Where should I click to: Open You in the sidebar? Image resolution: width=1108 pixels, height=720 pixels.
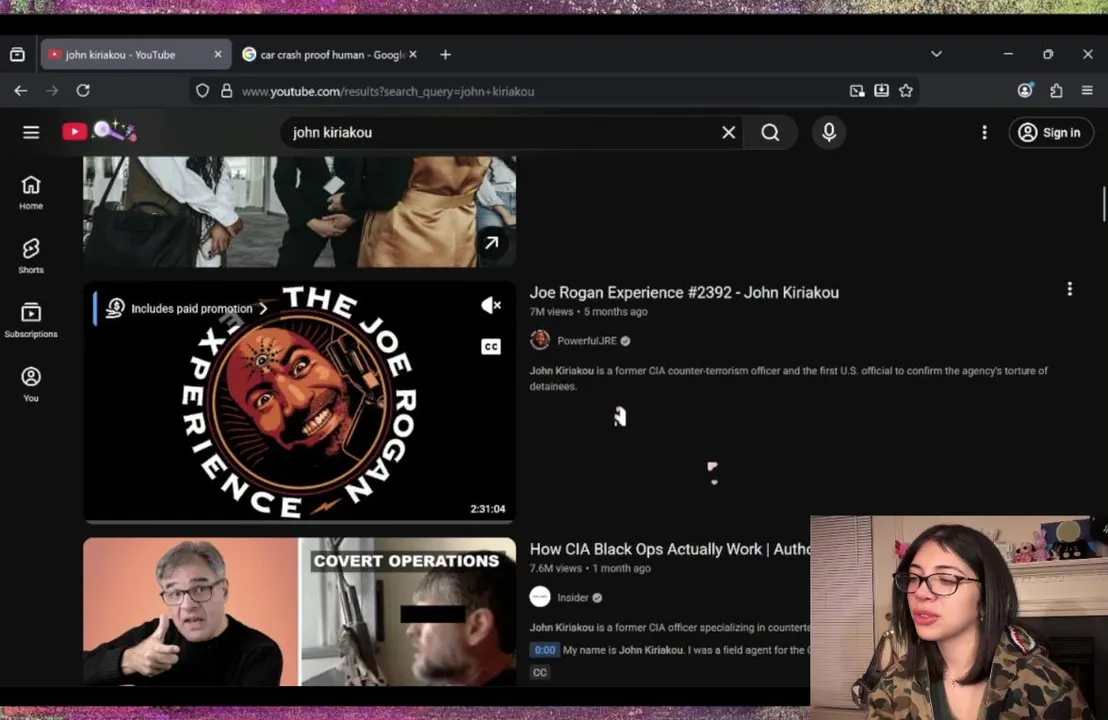pyautogui.click(x=31, y=384)
